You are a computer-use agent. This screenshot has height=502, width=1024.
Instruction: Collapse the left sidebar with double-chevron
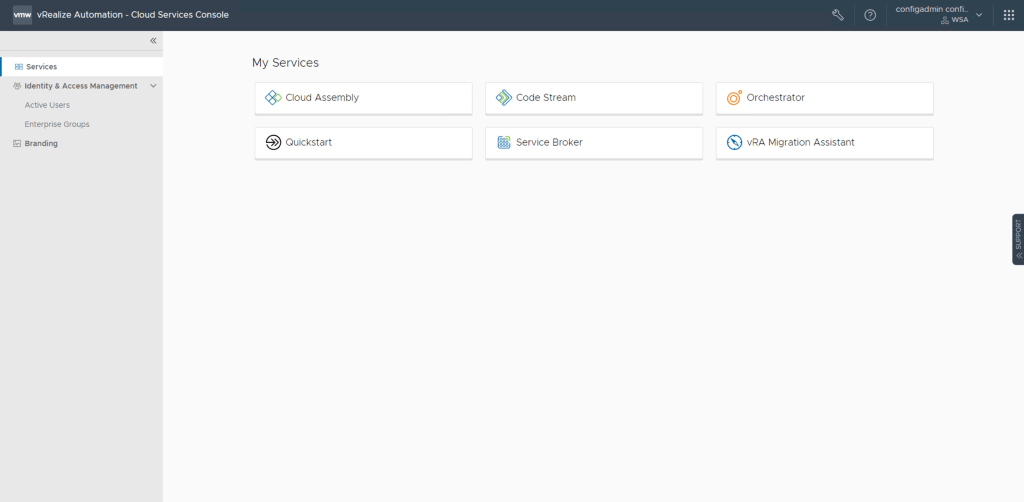click(153, 41)
